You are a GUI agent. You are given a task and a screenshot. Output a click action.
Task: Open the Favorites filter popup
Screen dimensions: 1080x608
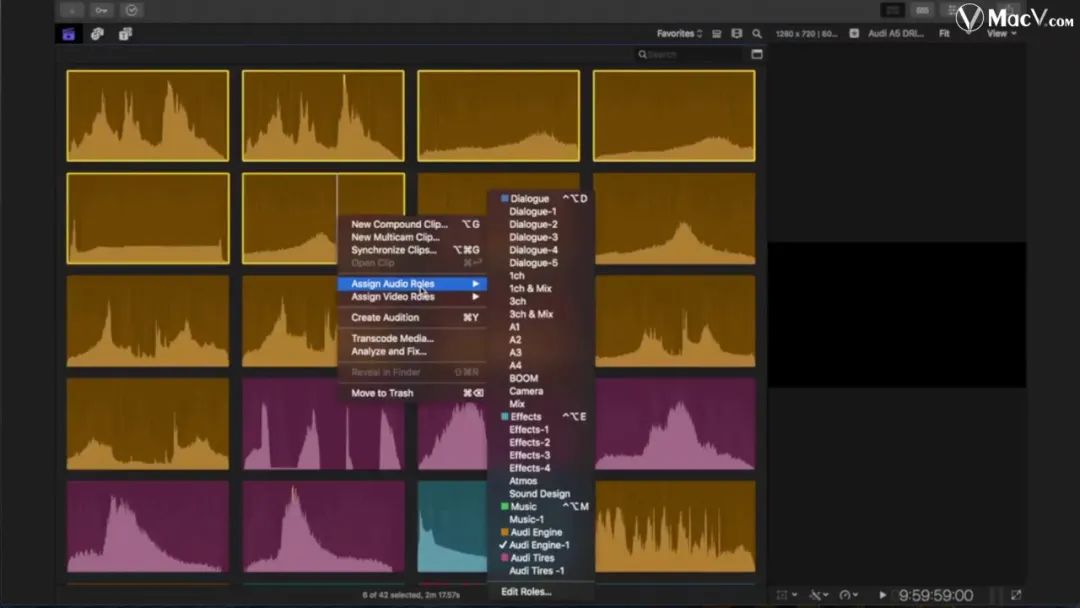coord(679,34)
